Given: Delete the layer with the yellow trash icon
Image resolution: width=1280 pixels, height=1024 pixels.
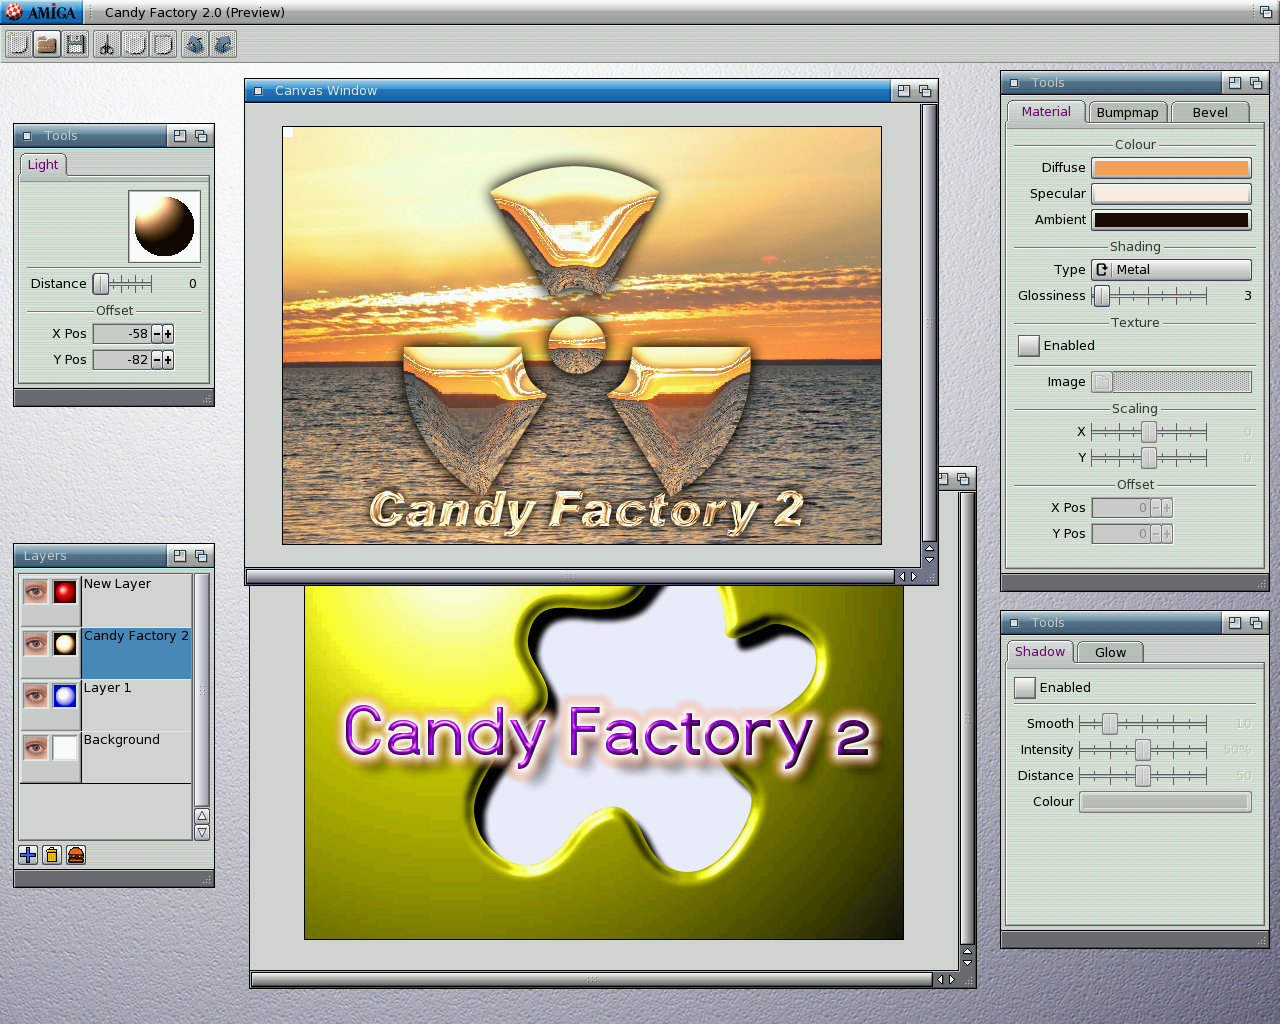Looking at the screenshot, I should coord(52,855).
